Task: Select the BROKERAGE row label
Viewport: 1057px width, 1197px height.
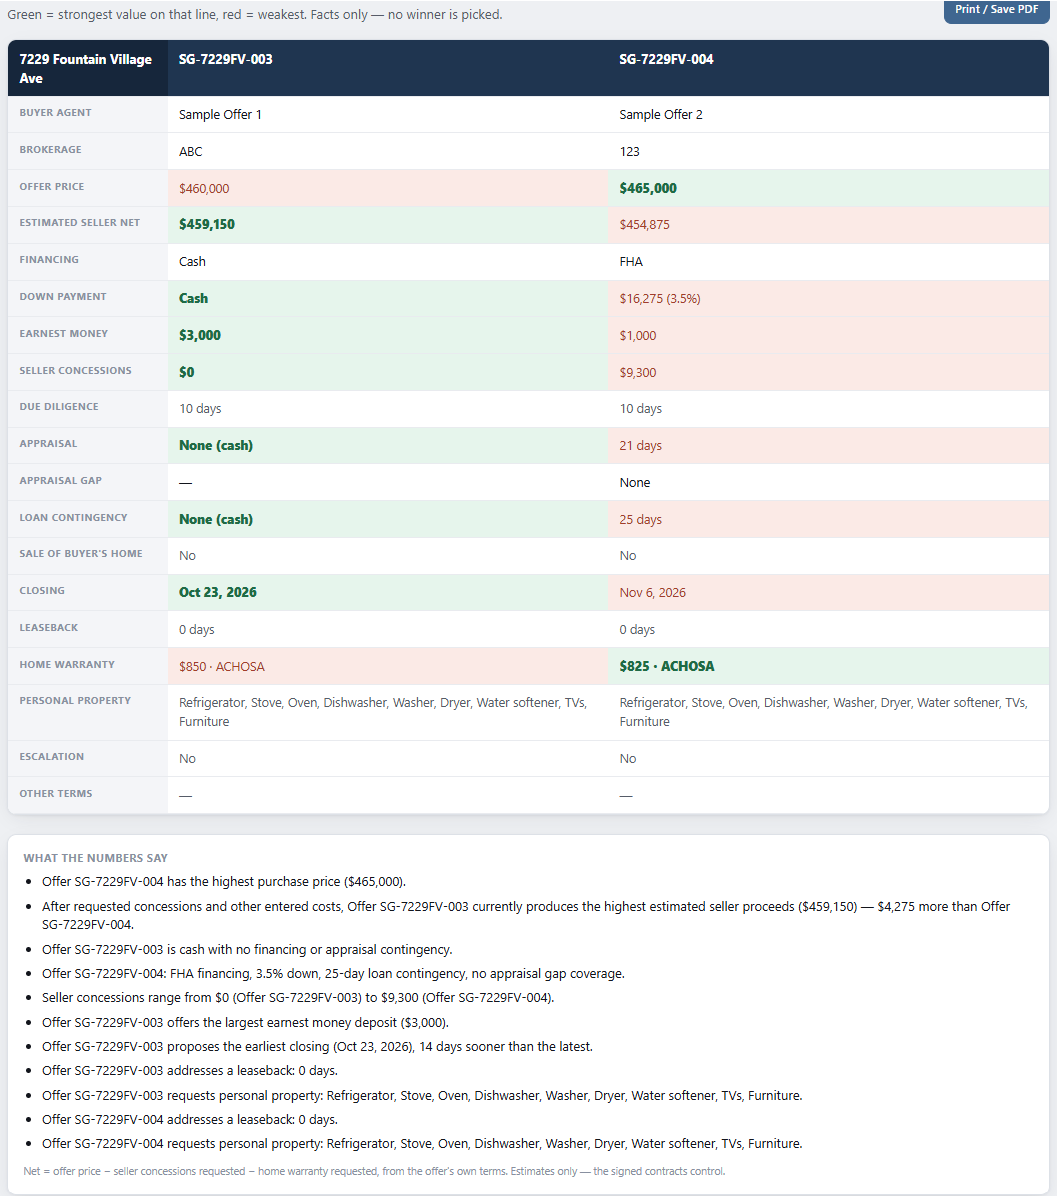Action: point(50,150)
